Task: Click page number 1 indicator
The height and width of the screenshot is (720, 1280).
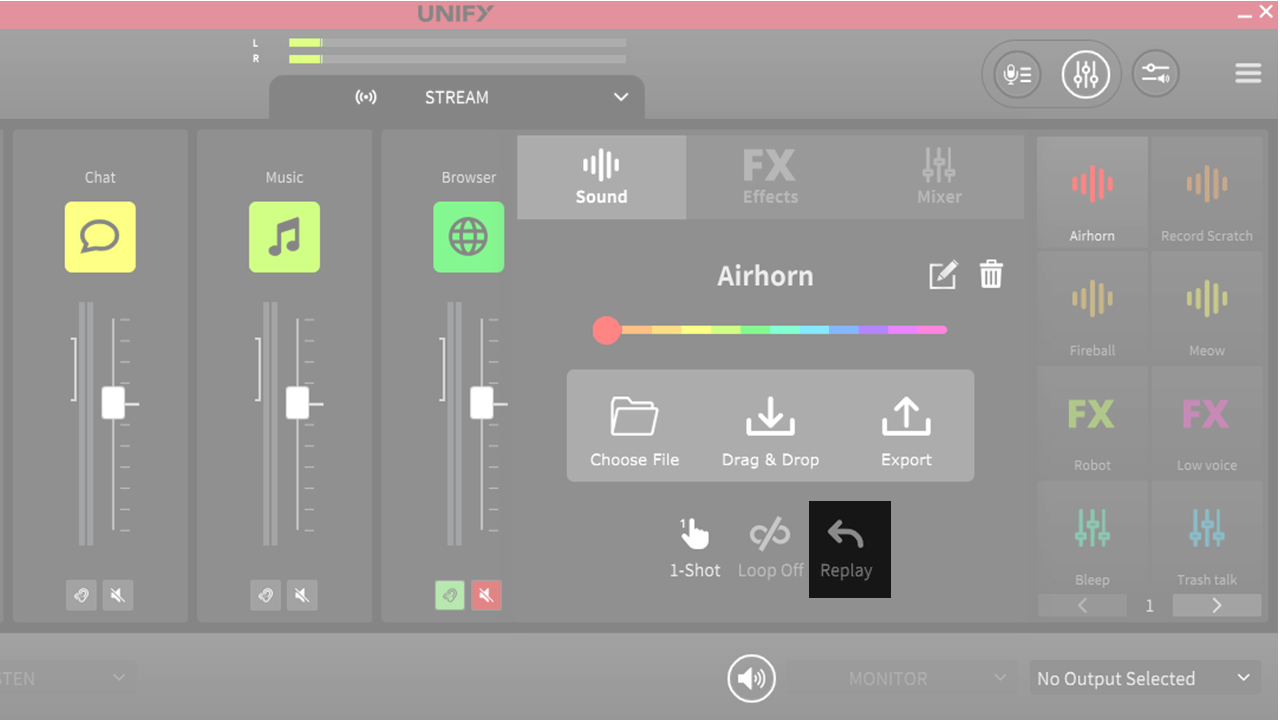Action: click(x=1149, y=605)
